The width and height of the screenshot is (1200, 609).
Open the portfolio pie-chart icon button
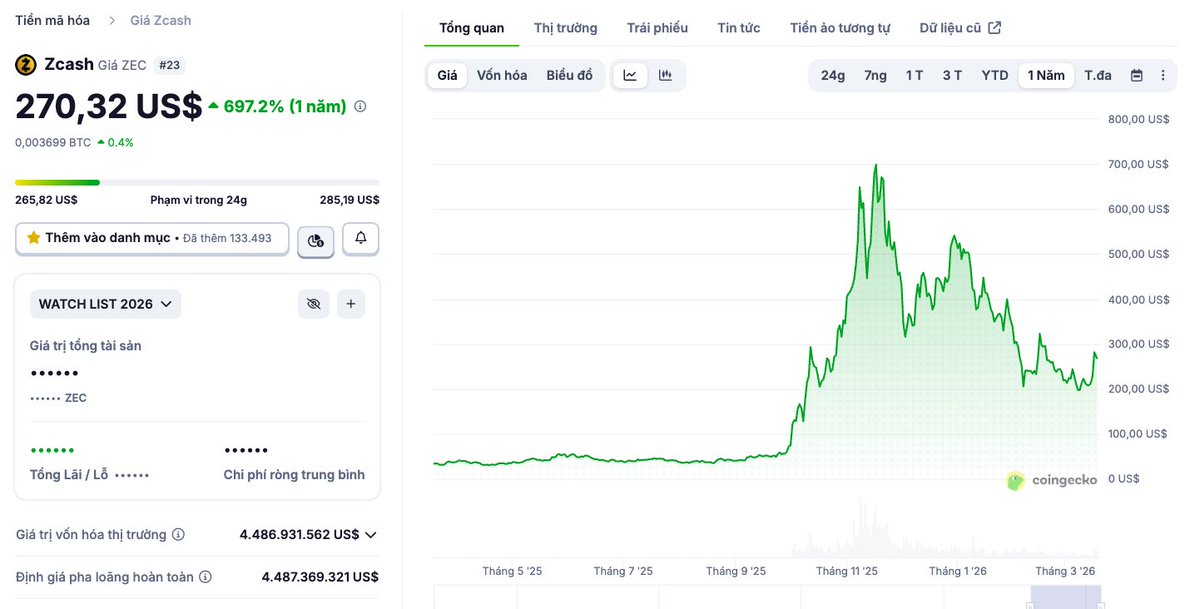316,240
